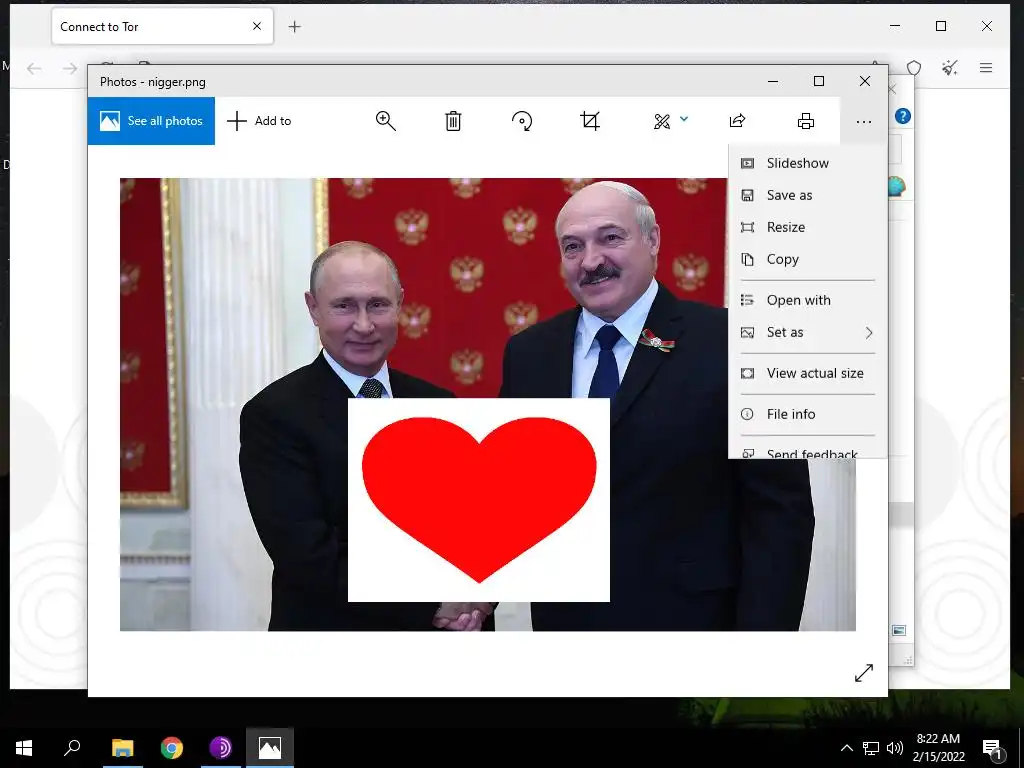The image size is (1024, 768).
Task: Open the volume tray icon
Action: pos(895,748)
